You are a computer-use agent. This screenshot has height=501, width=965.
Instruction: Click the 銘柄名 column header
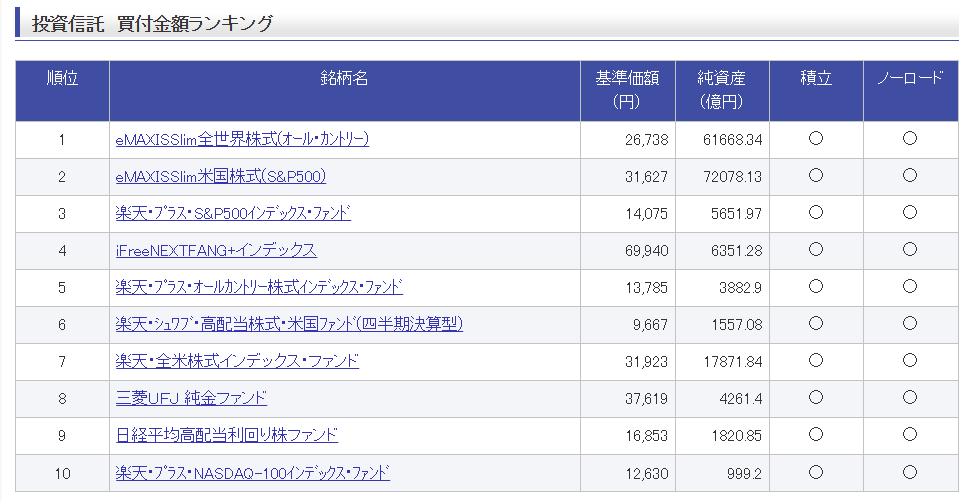(345, 90)
